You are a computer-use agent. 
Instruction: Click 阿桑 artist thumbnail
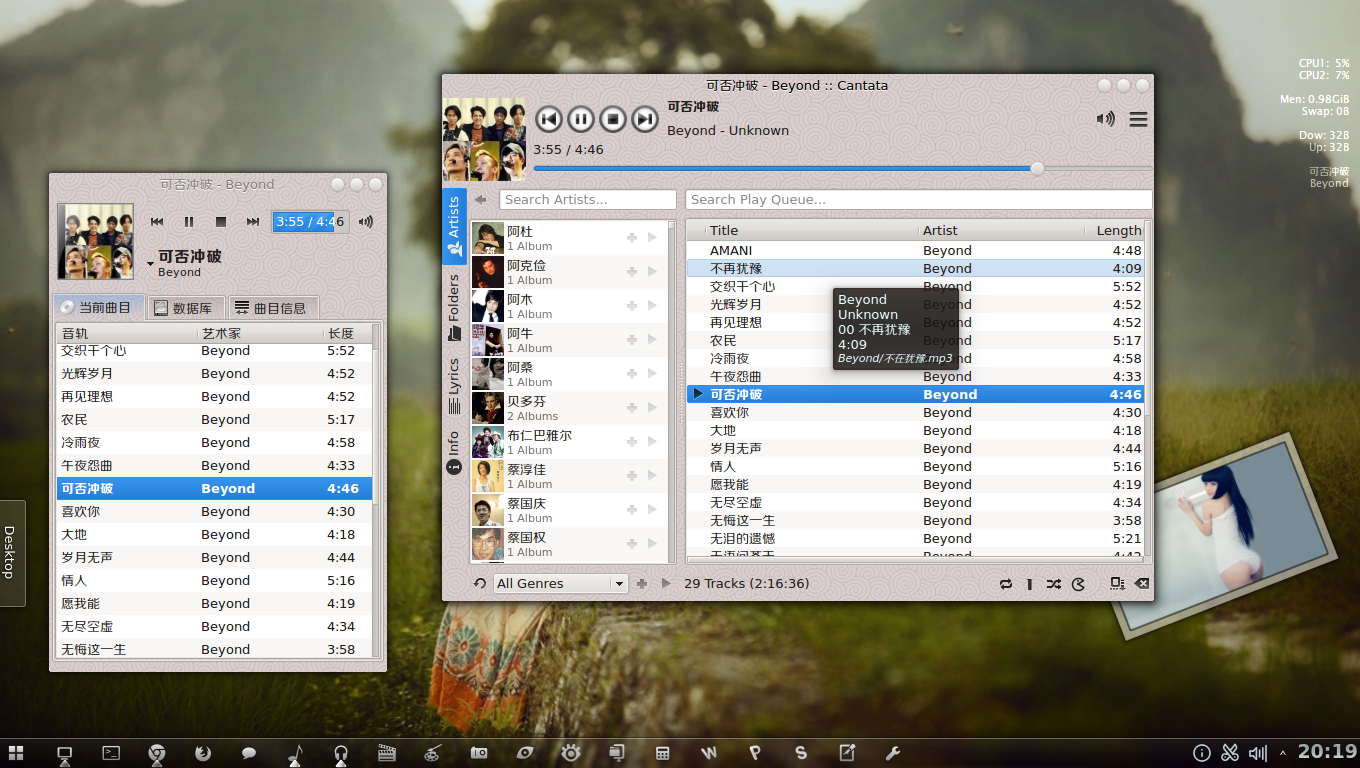pyautogui.click(x=488, y=374)
